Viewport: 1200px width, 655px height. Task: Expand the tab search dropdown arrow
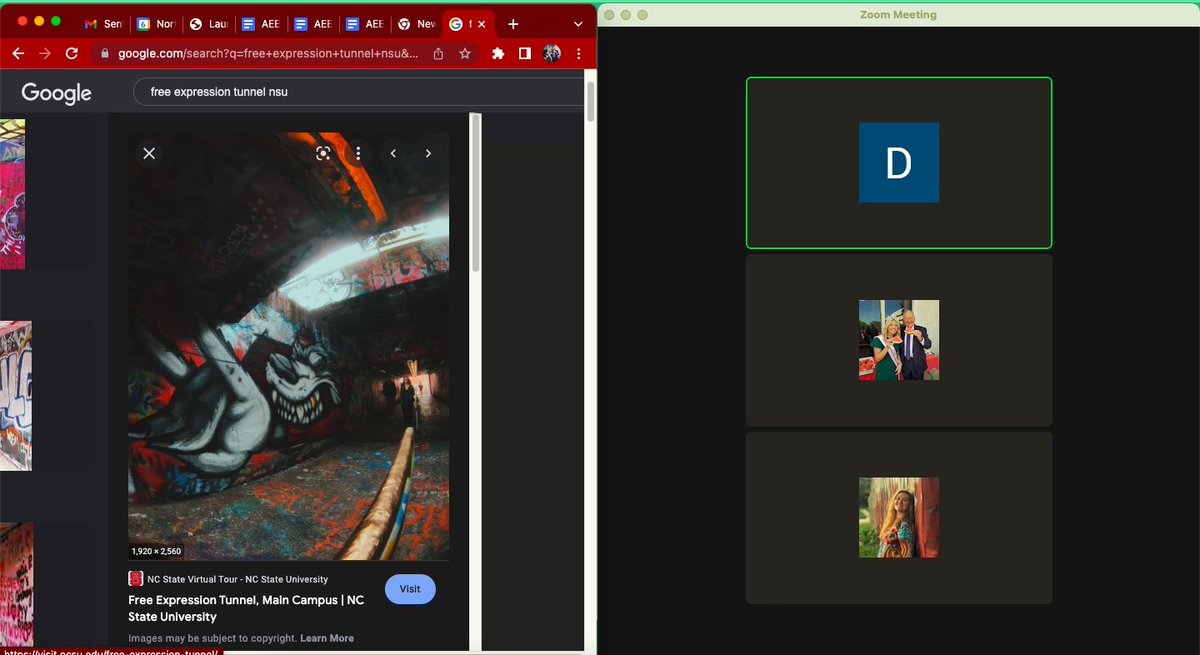coord(578,24)
